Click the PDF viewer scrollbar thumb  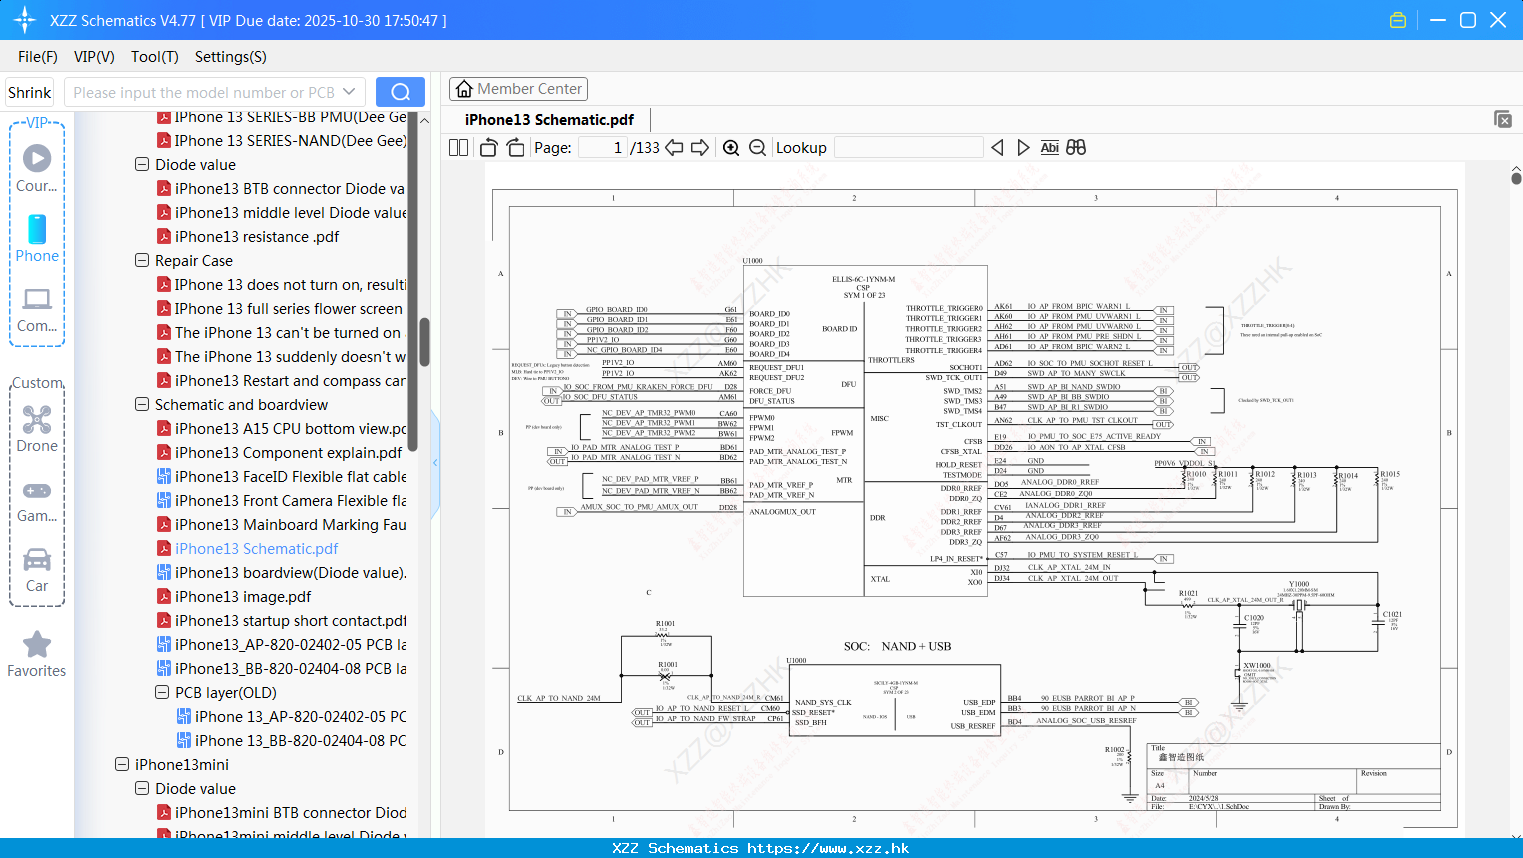coord(1516,178)
